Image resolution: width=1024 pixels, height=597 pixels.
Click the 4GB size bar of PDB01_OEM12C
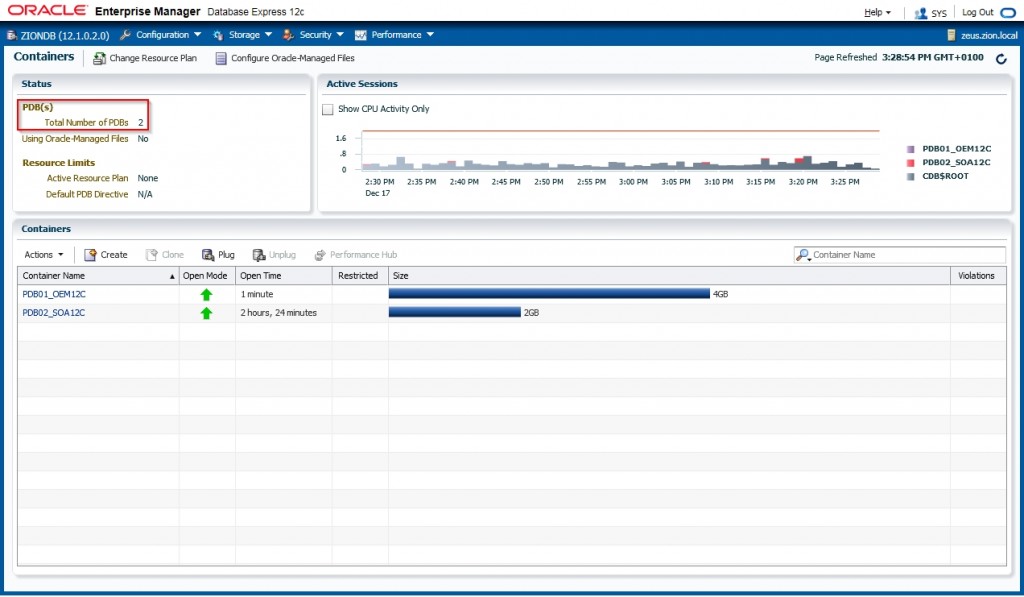tap(550, 293)
